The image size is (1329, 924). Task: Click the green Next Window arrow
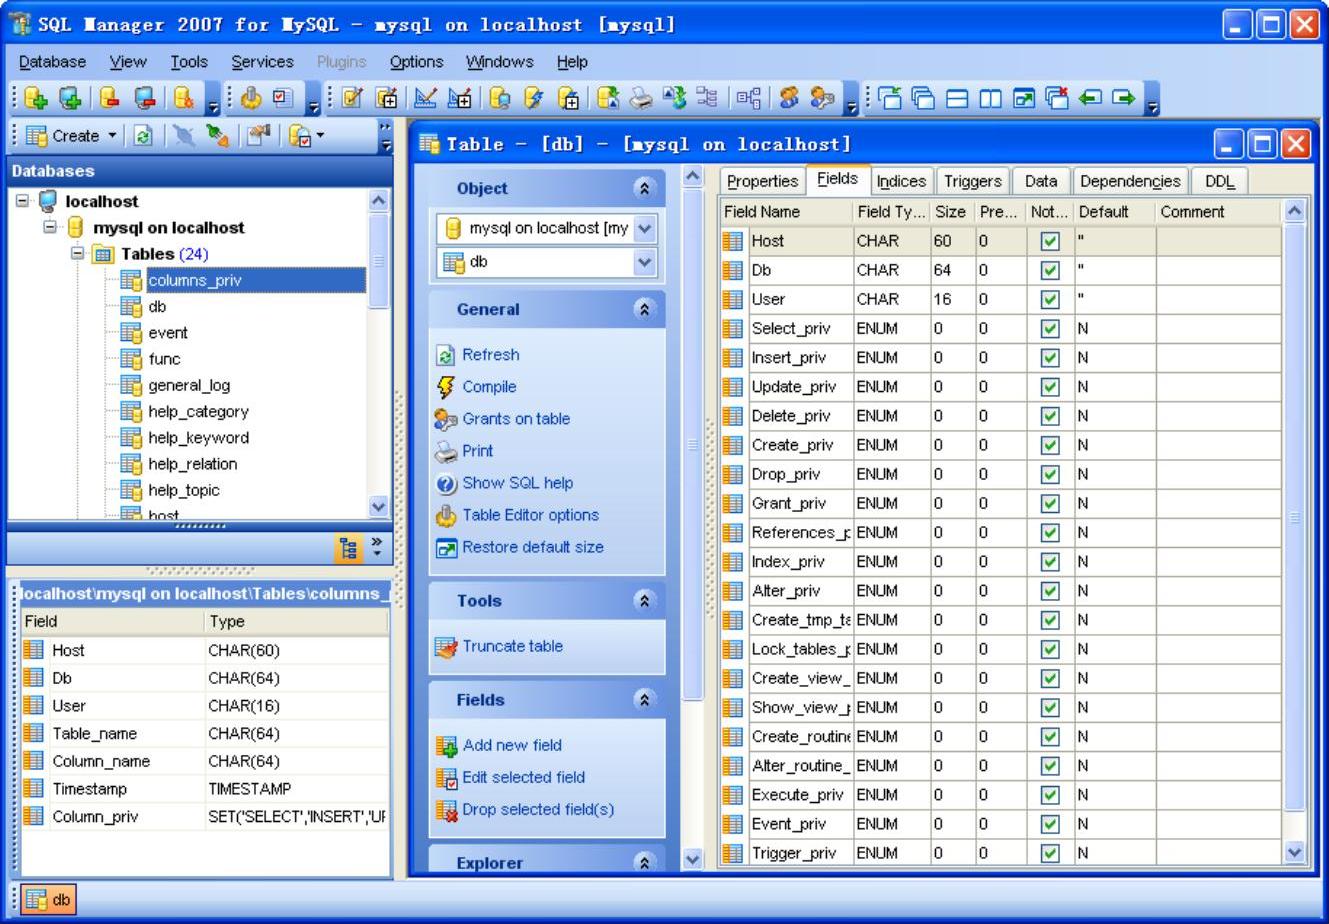(x=1123, y=98)
